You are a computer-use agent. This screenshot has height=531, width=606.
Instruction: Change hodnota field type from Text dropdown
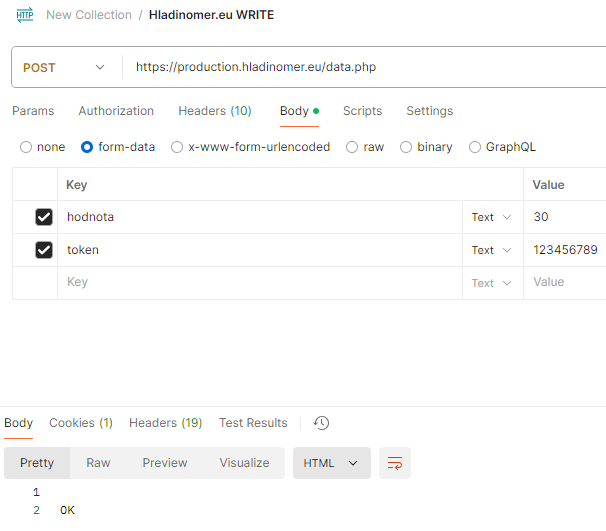[x=491, y=217]
